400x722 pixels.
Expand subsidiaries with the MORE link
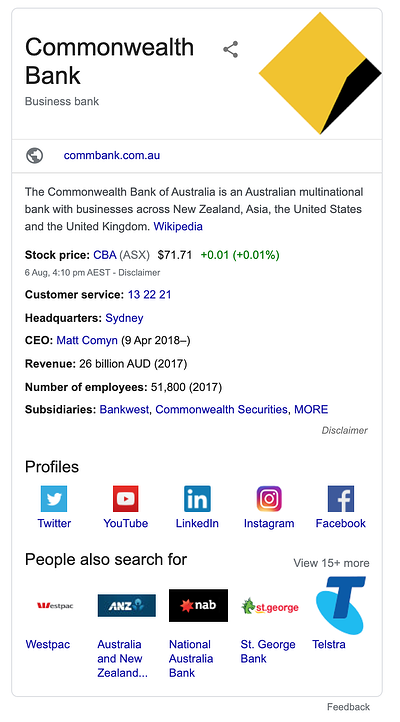click(311, 409)
